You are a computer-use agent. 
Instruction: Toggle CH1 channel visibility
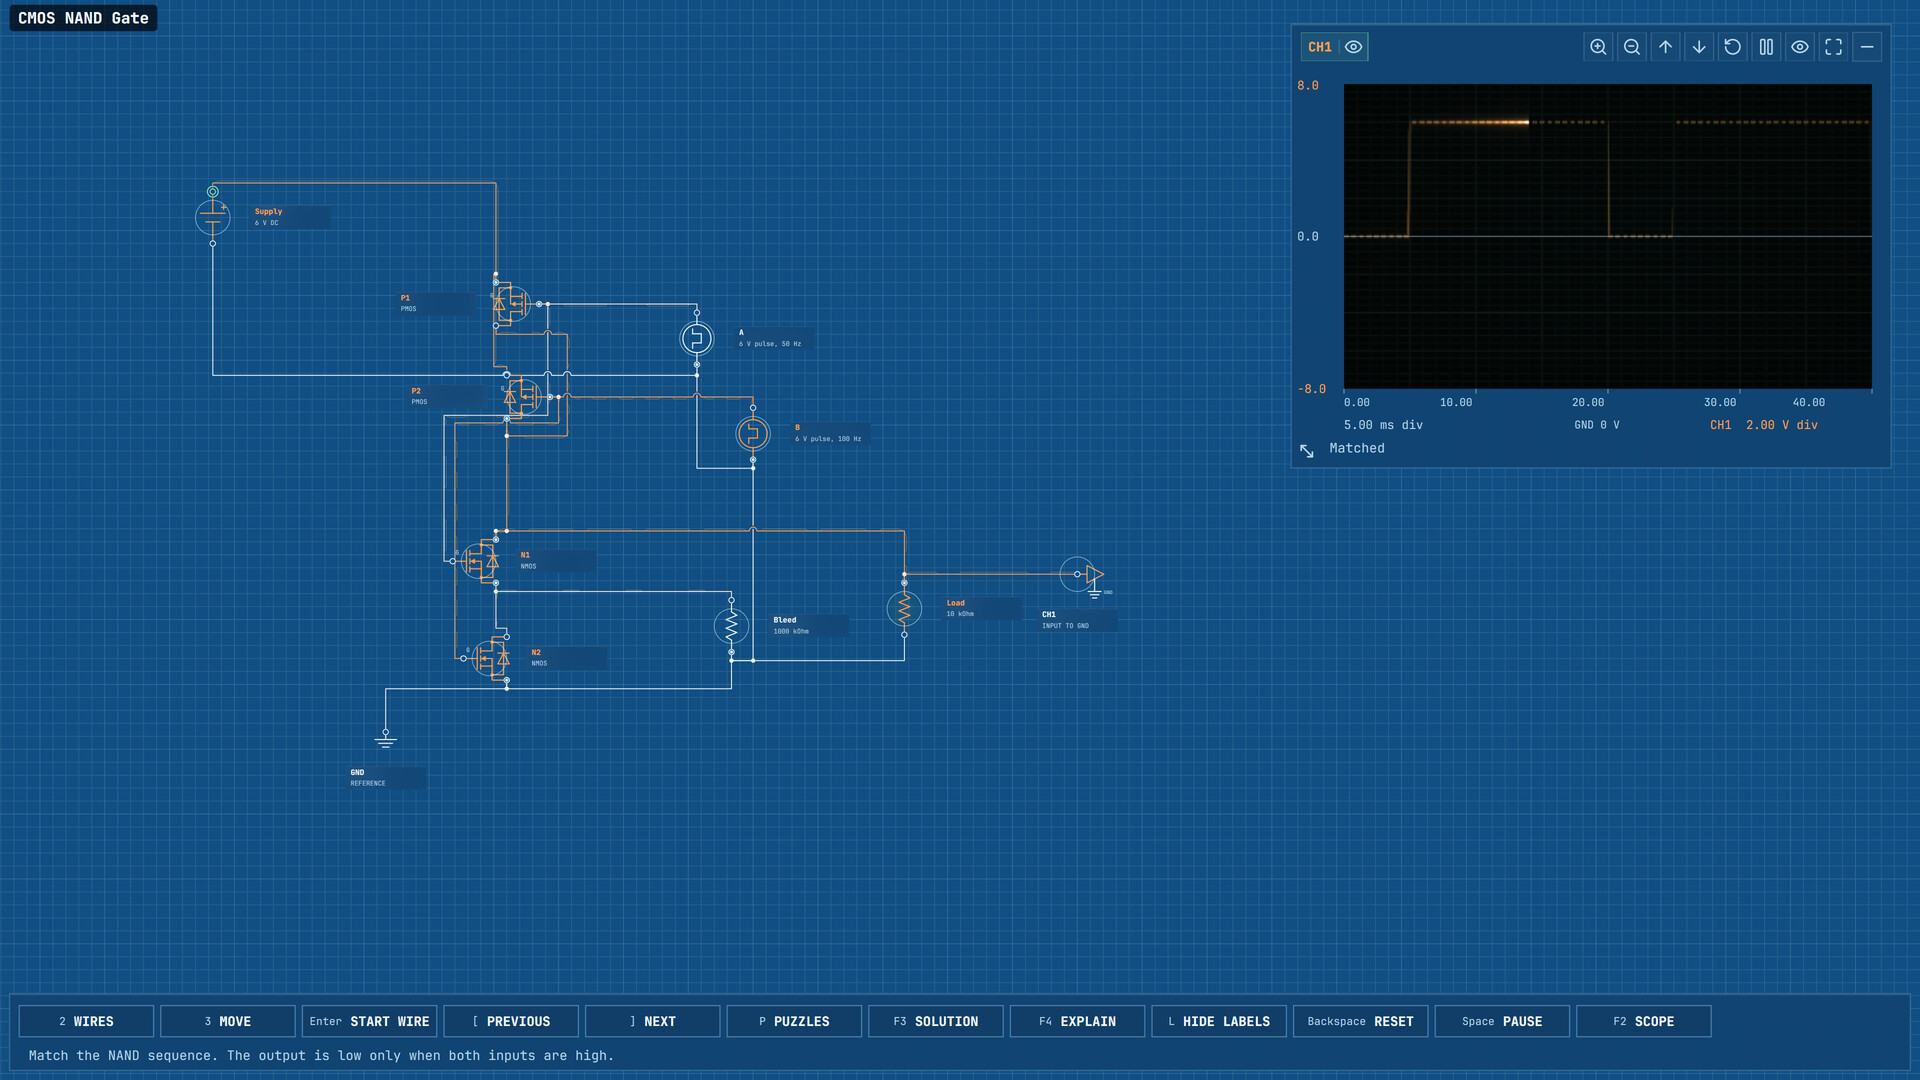pyautogui.click(x=1354, y=47)
